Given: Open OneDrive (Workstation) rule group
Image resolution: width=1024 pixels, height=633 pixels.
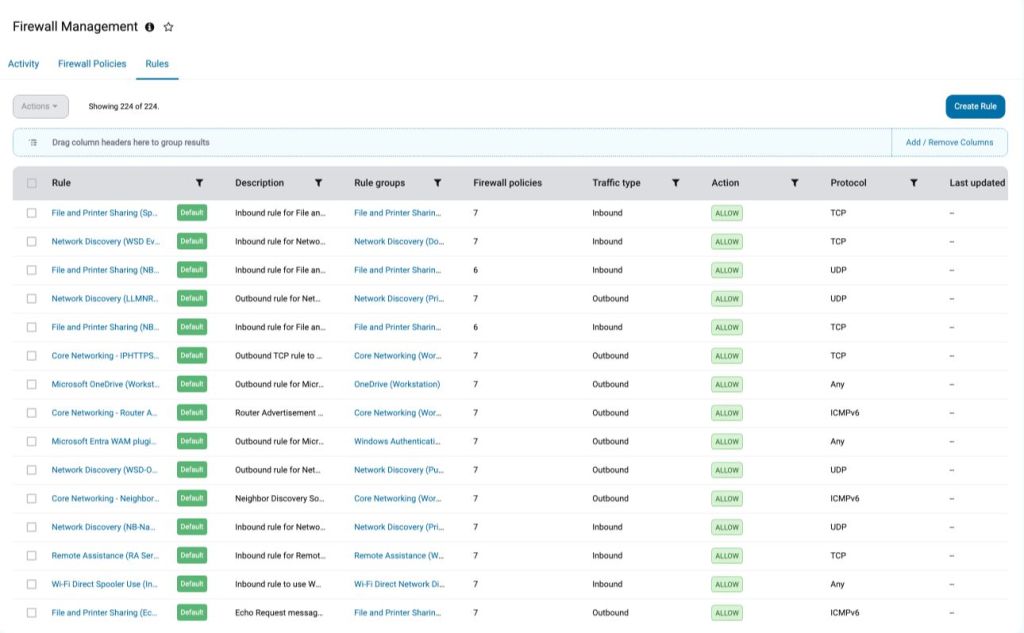Looking at the screenshot, I should 397,384.
